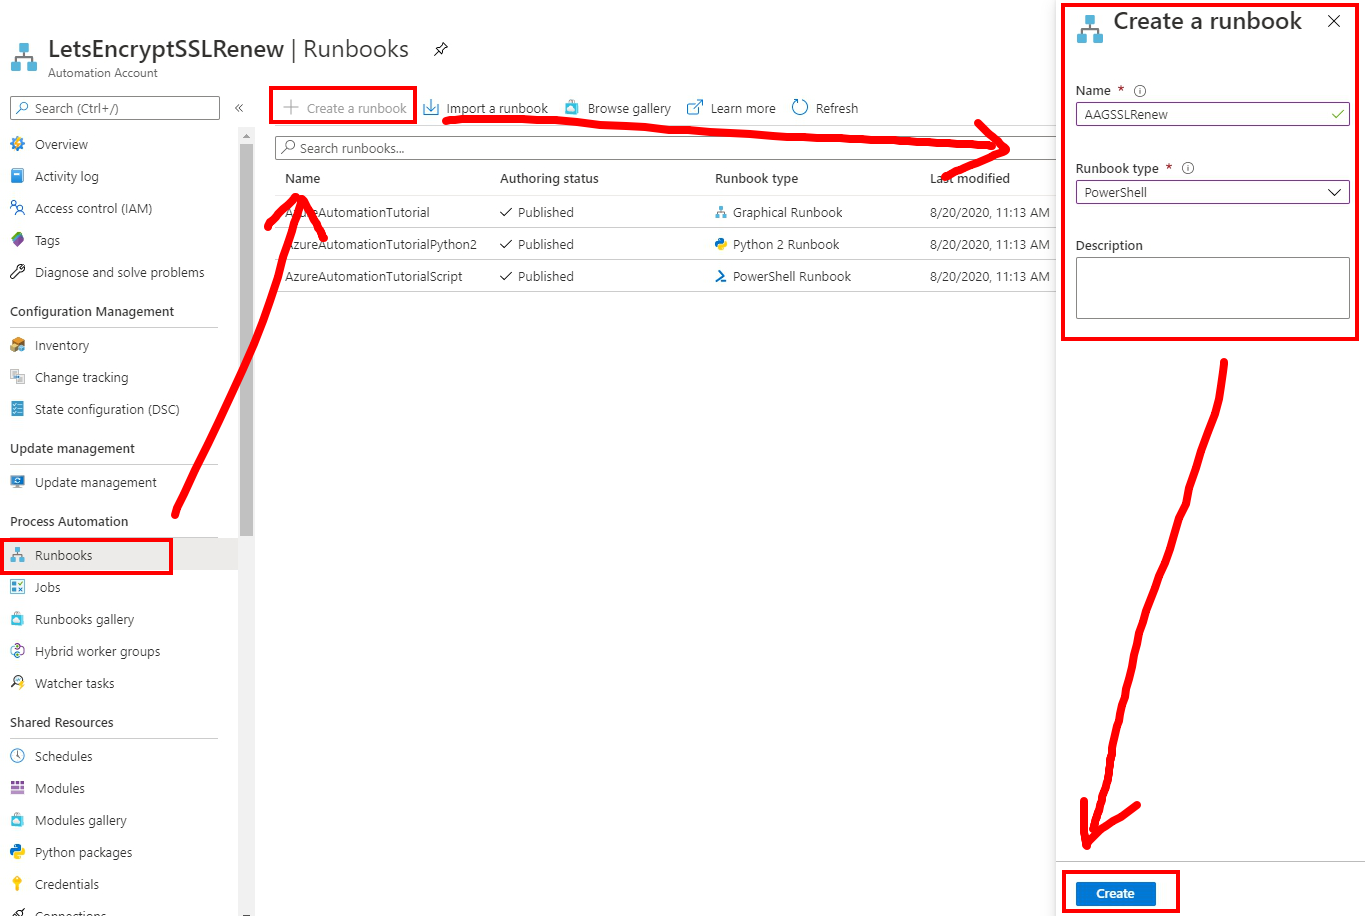Click the Access control (IAM) icon

click(17, 208)
